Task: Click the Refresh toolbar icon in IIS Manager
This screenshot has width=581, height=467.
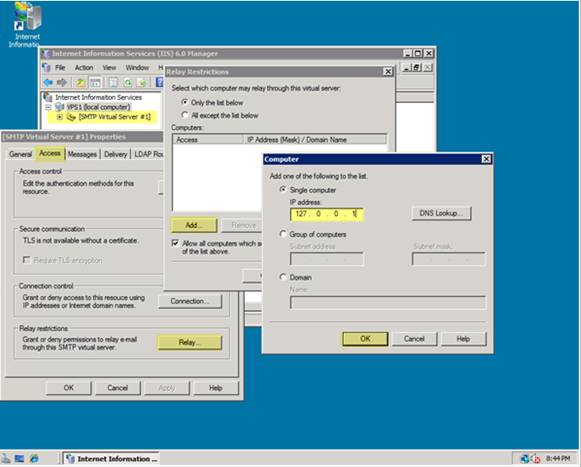Action: pos(128,82)
